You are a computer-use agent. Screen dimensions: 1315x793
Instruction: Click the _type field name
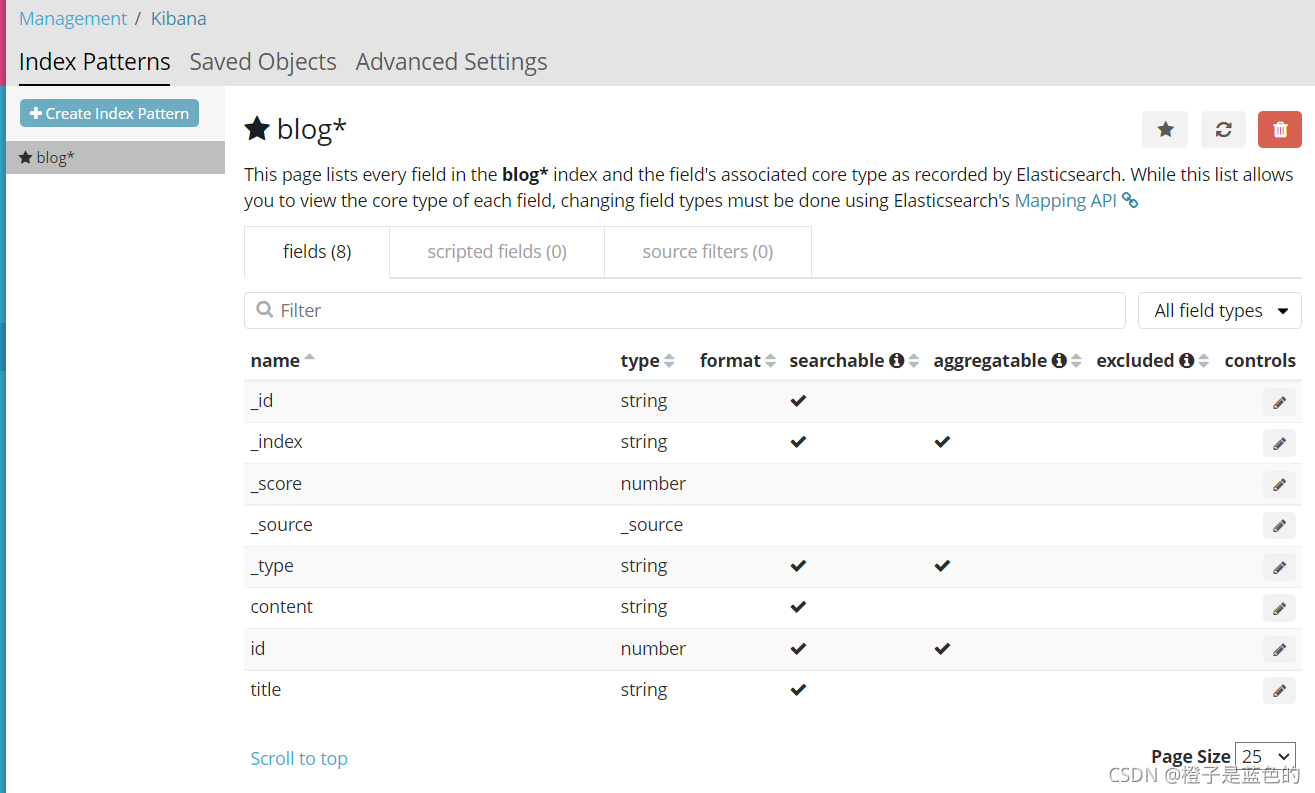272,566
